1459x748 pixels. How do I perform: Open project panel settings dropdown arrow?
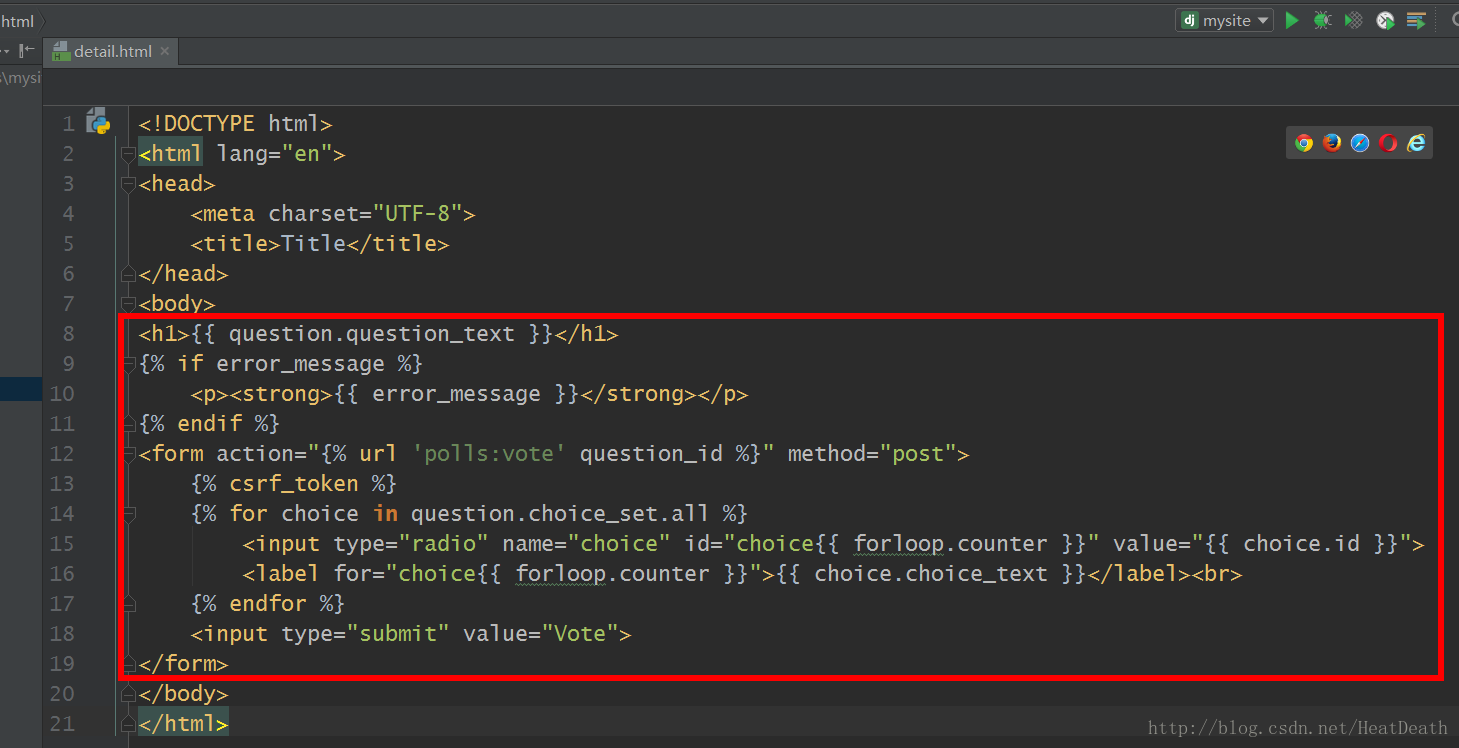5,50
